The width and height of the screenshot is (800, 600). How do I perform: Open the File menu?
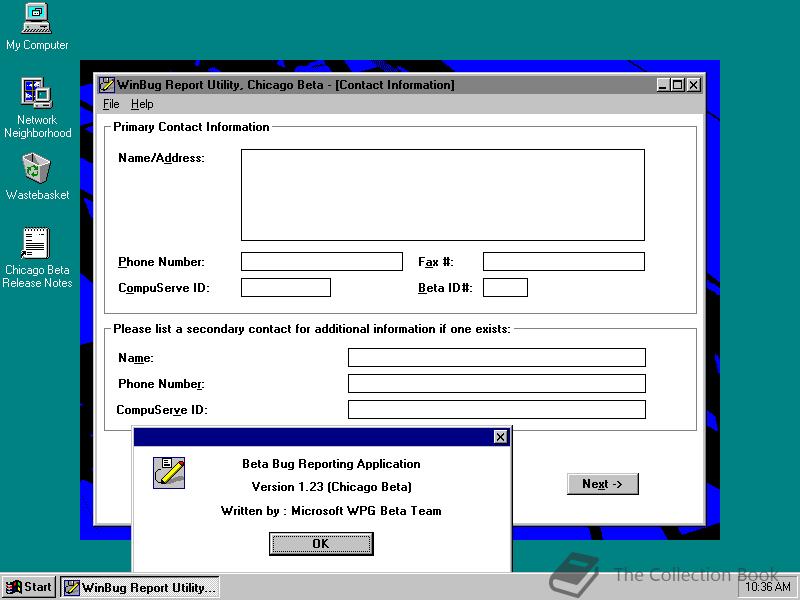coord(111,104)
